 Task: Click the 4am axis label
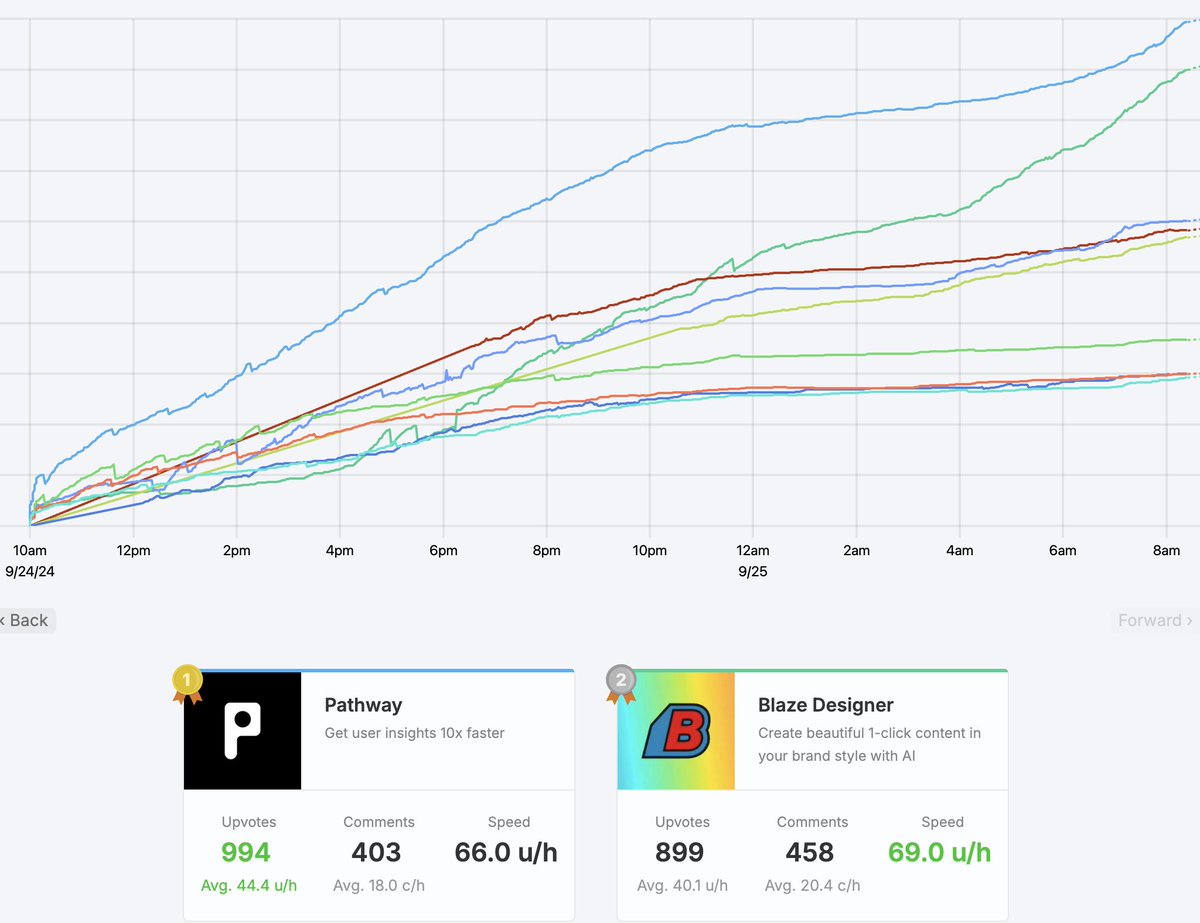(959, 551)
